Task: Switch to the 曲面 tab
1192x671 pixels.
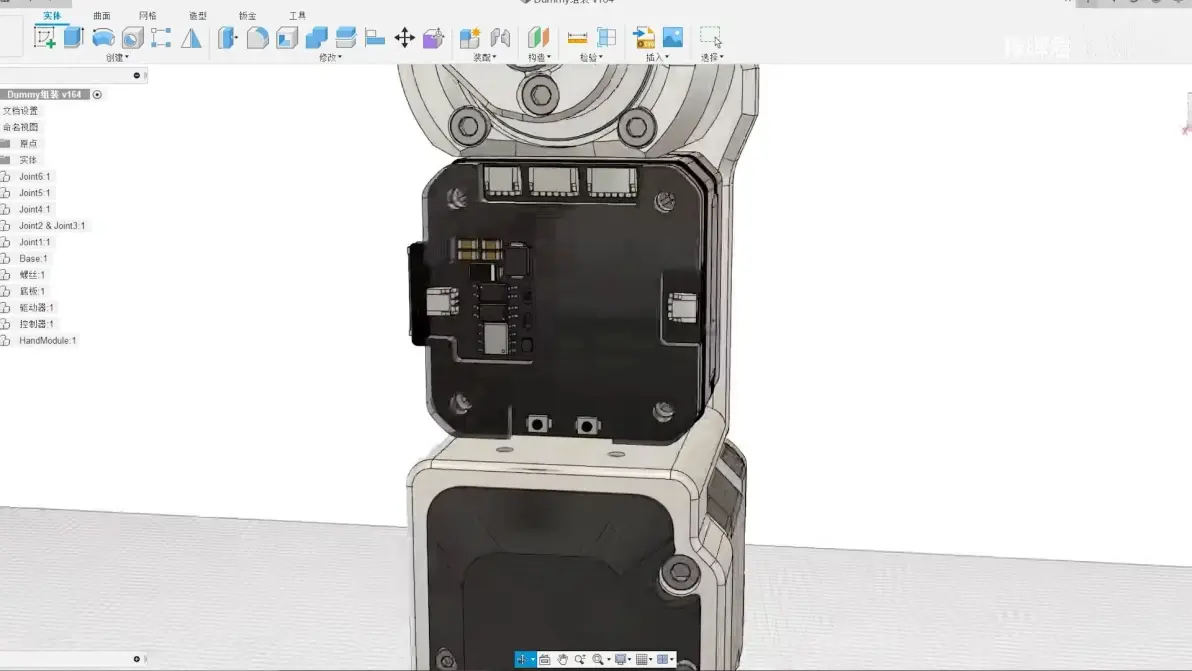Action: [102, 16]
